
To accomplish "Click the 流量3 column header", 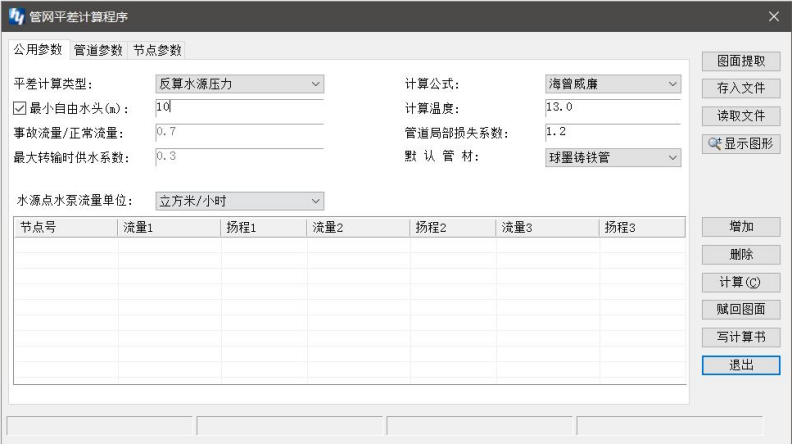I will pos(547,227).
